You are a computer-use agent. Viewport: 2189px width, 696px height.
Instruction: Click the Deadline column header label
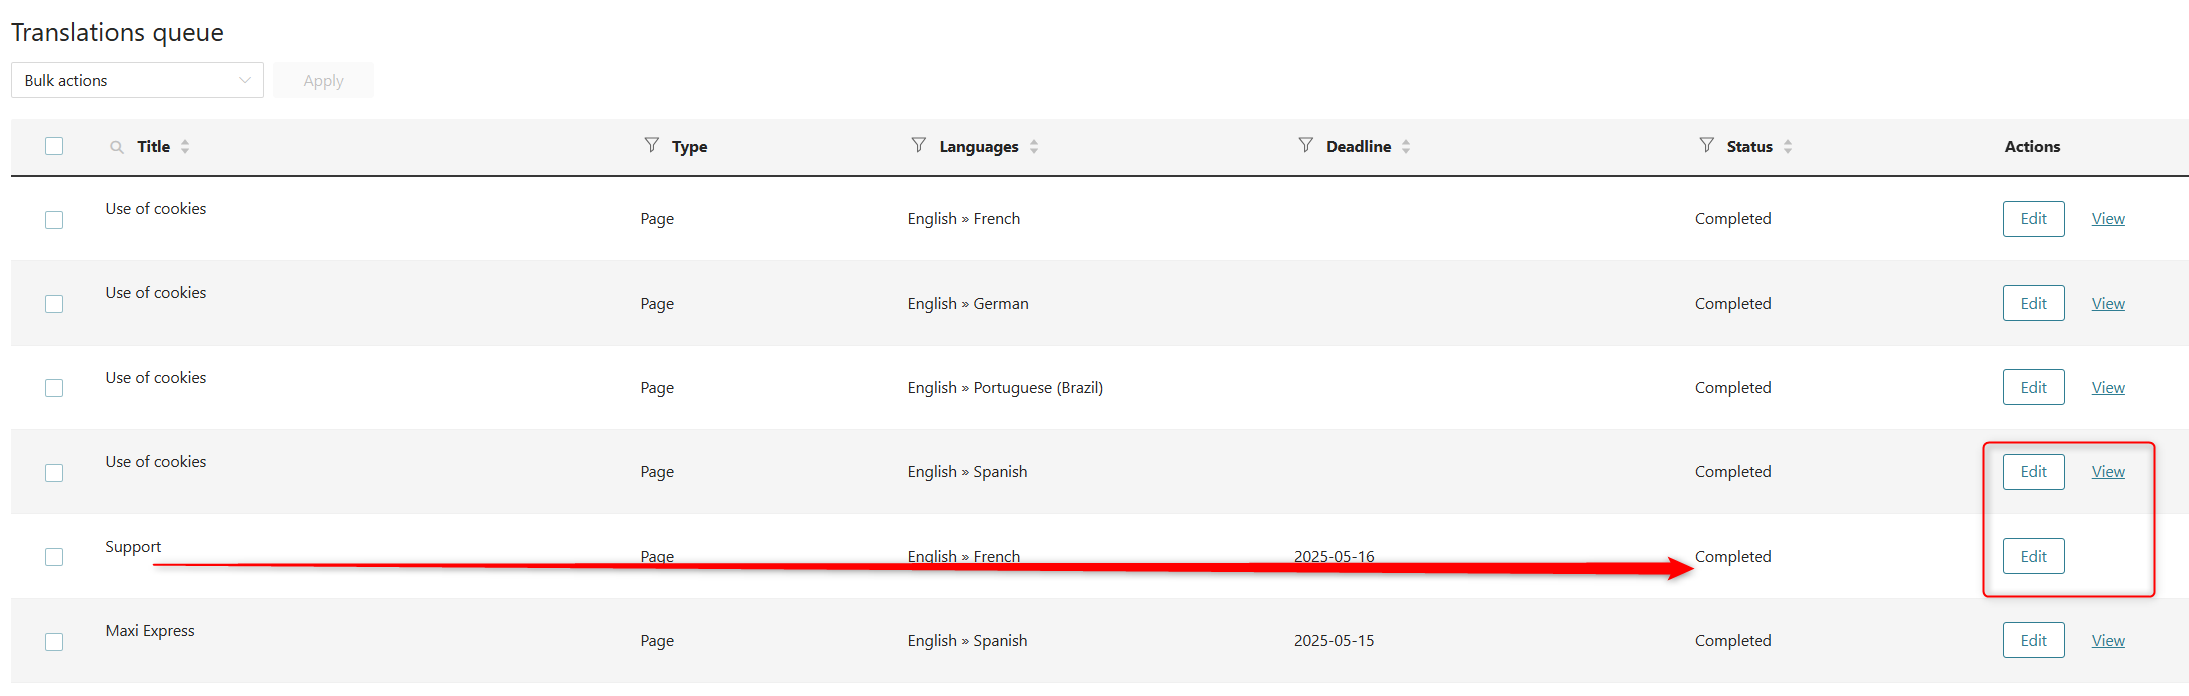[1358, 146]
